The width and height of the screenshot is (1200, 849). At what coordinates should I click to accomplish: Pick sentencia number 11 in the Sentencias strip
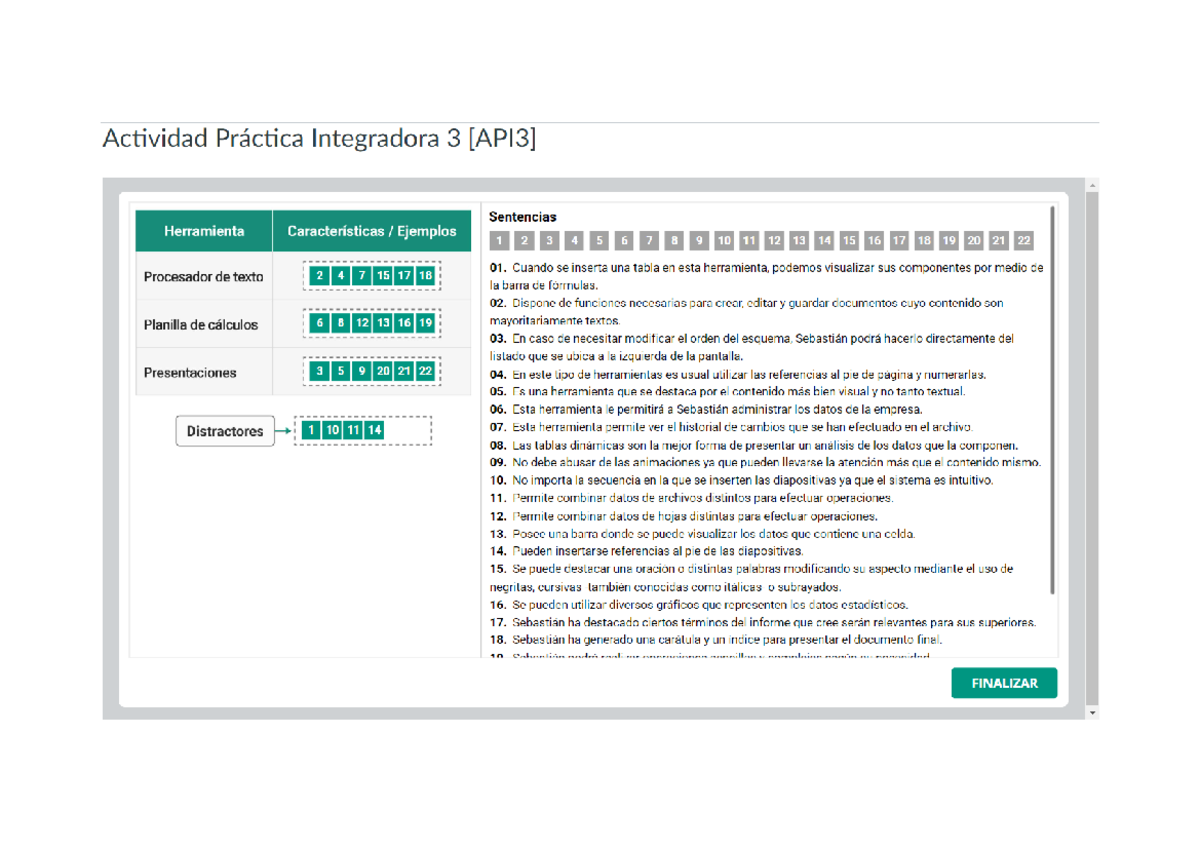749,240
